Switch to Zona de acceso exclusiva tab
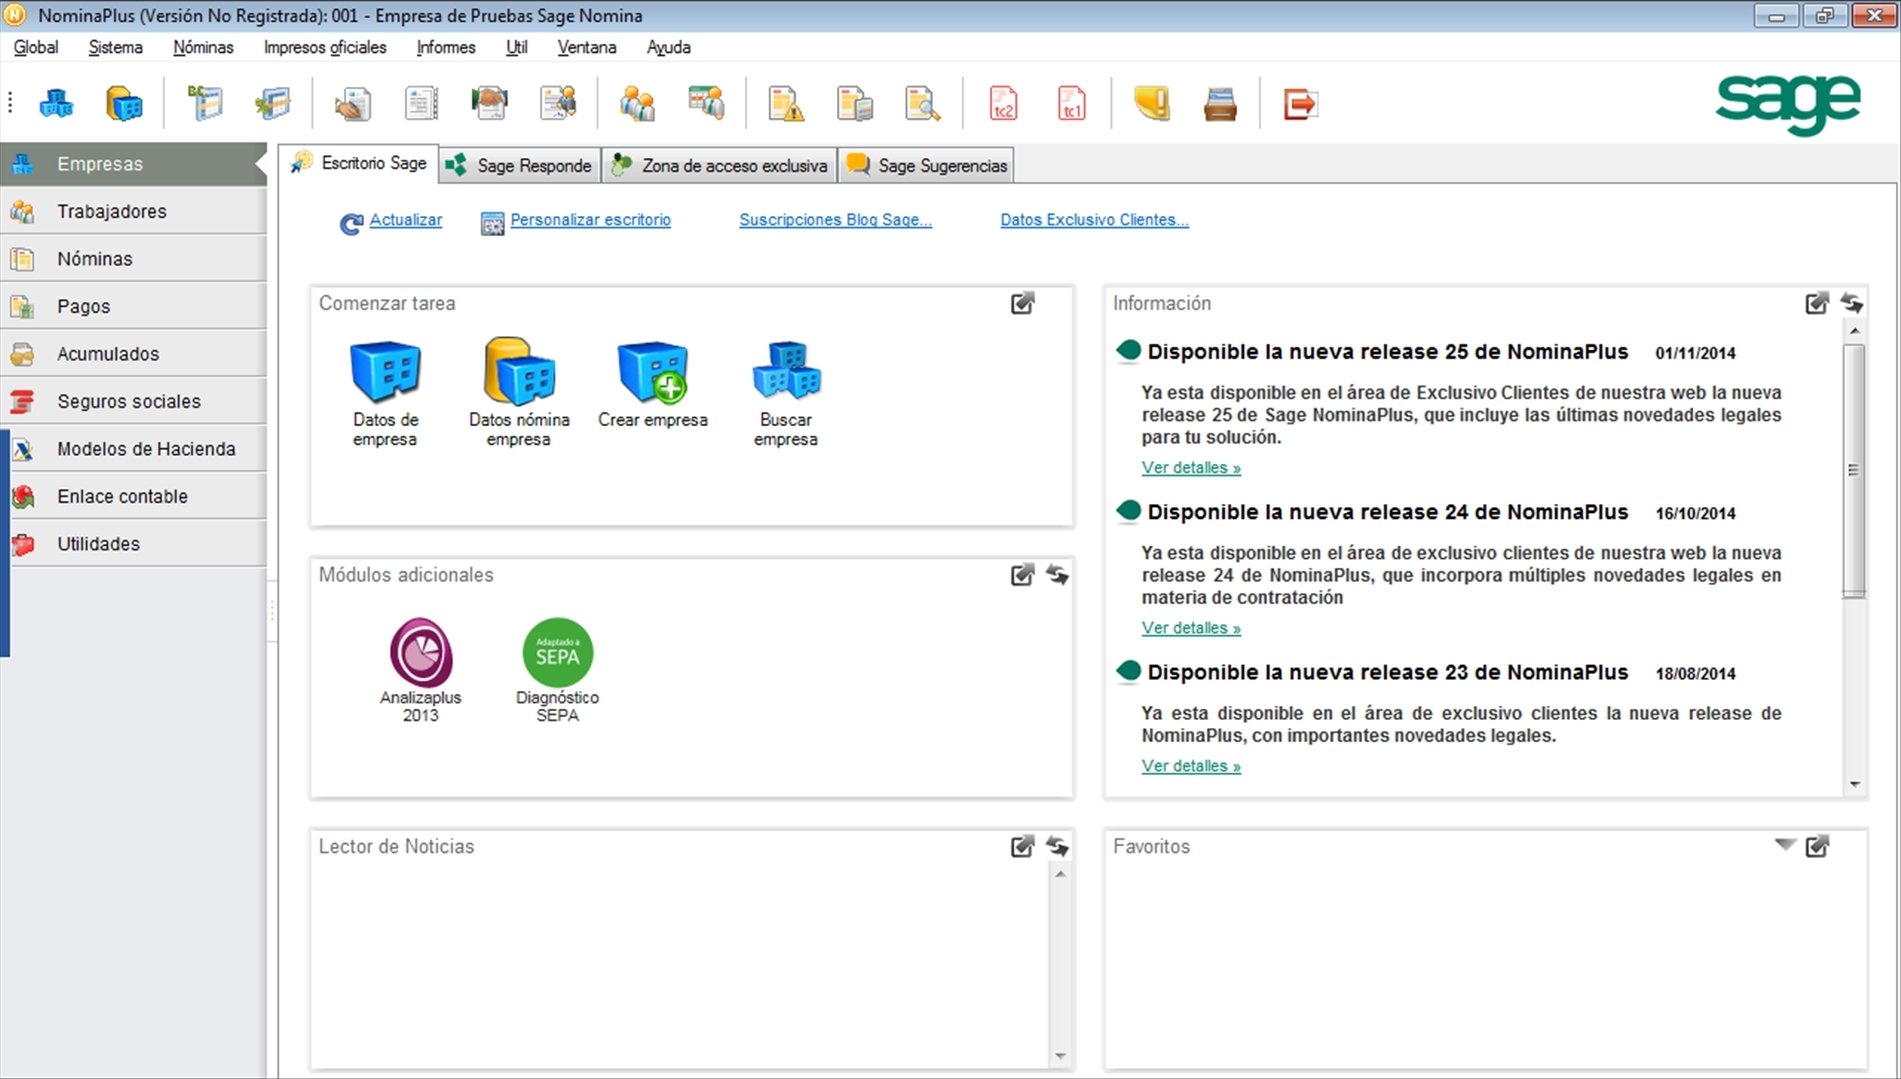 pos(720,165)
